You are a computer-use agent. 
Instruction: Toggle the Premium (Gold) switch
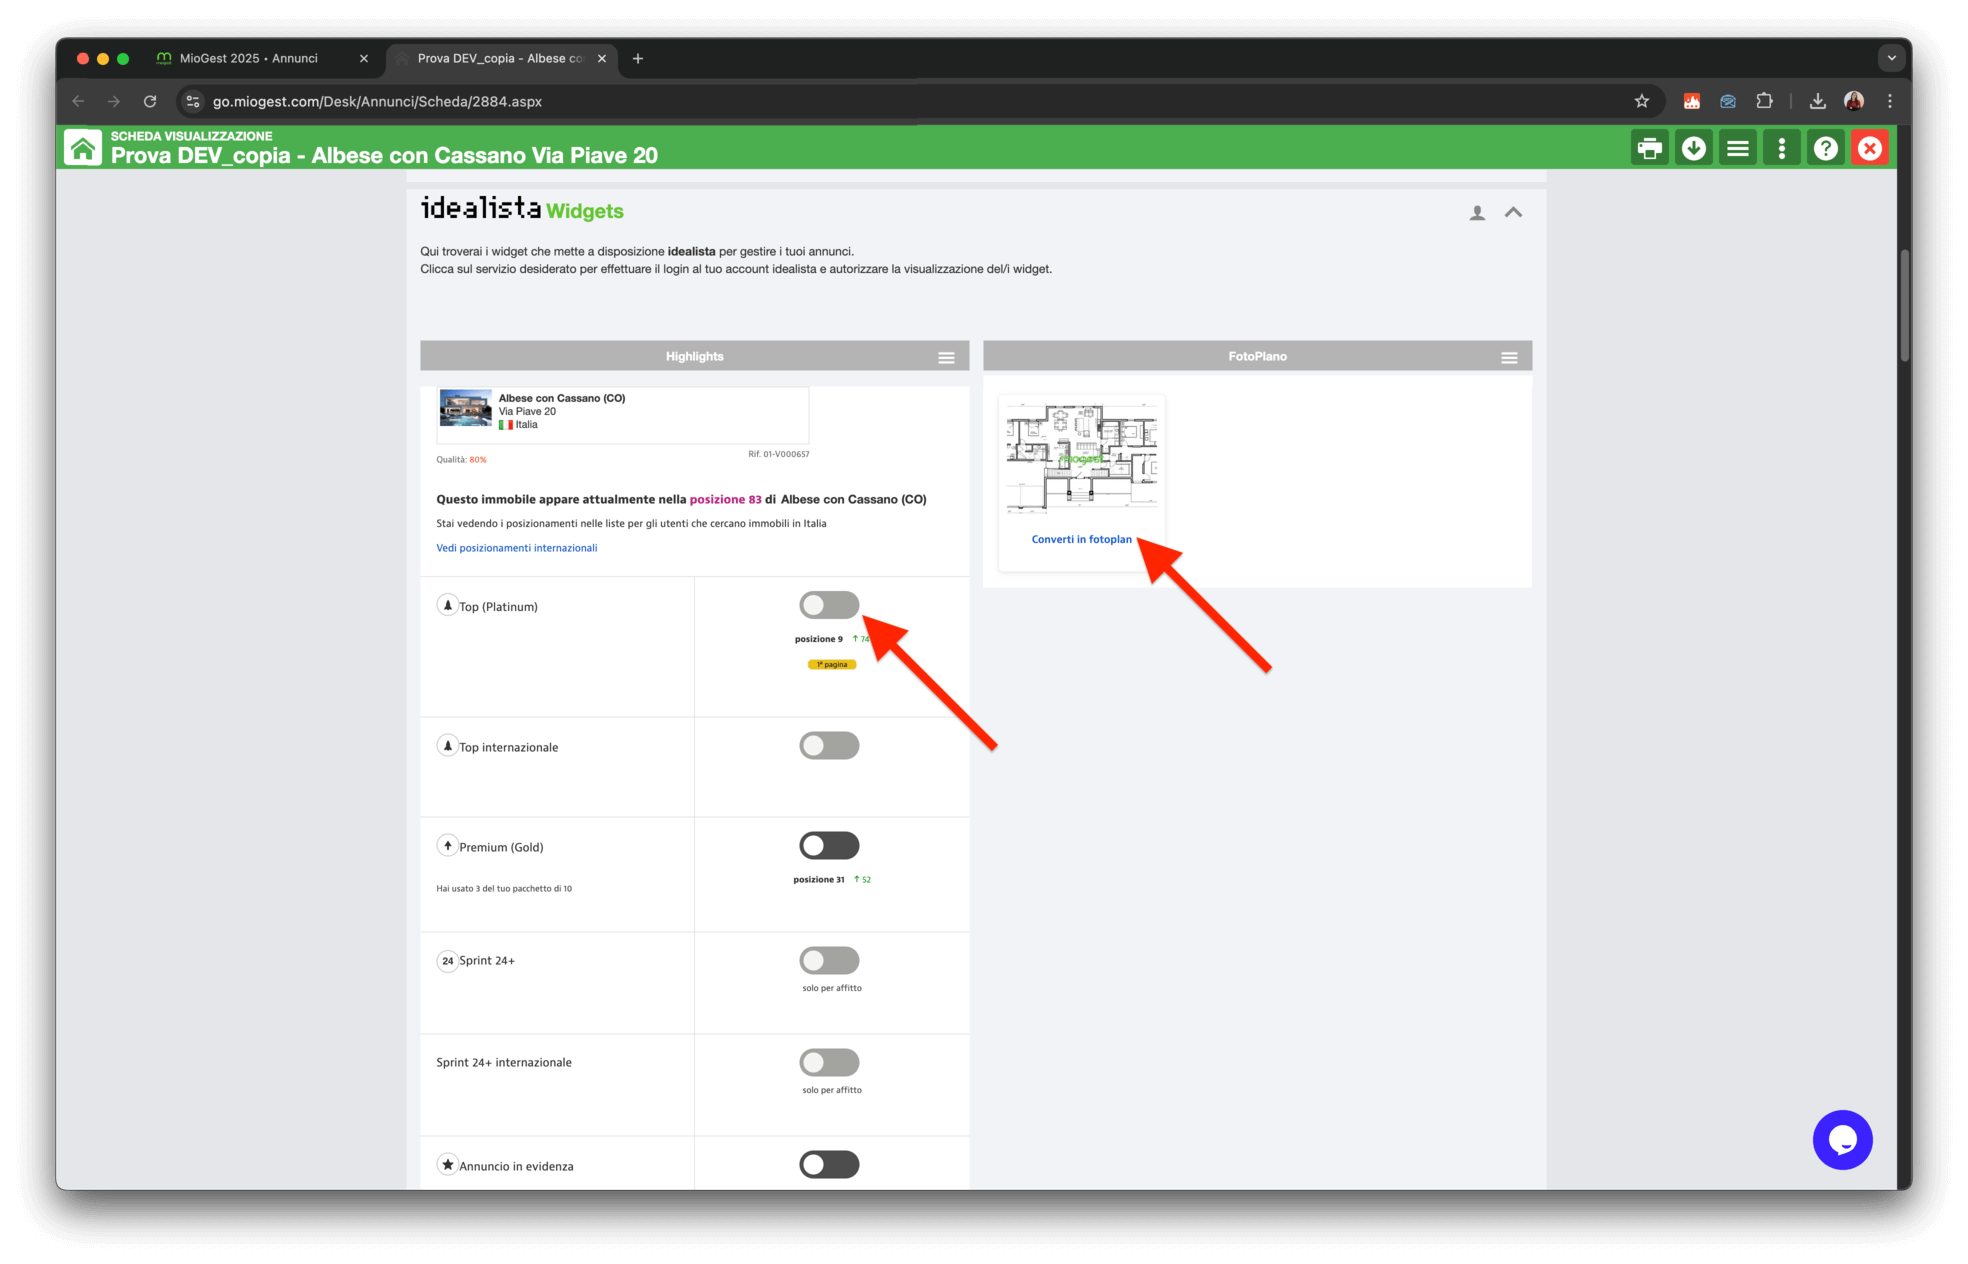coord(829,845)
